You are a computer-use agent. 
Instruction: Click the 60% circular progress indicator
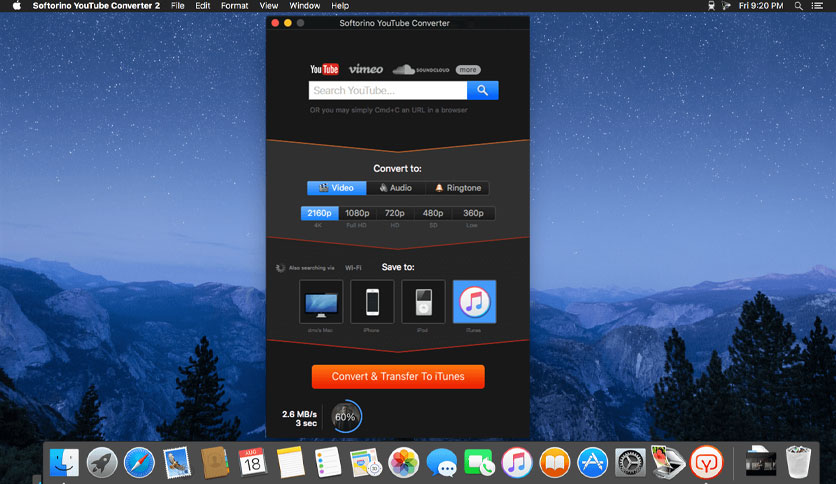[x=345, y=416]
